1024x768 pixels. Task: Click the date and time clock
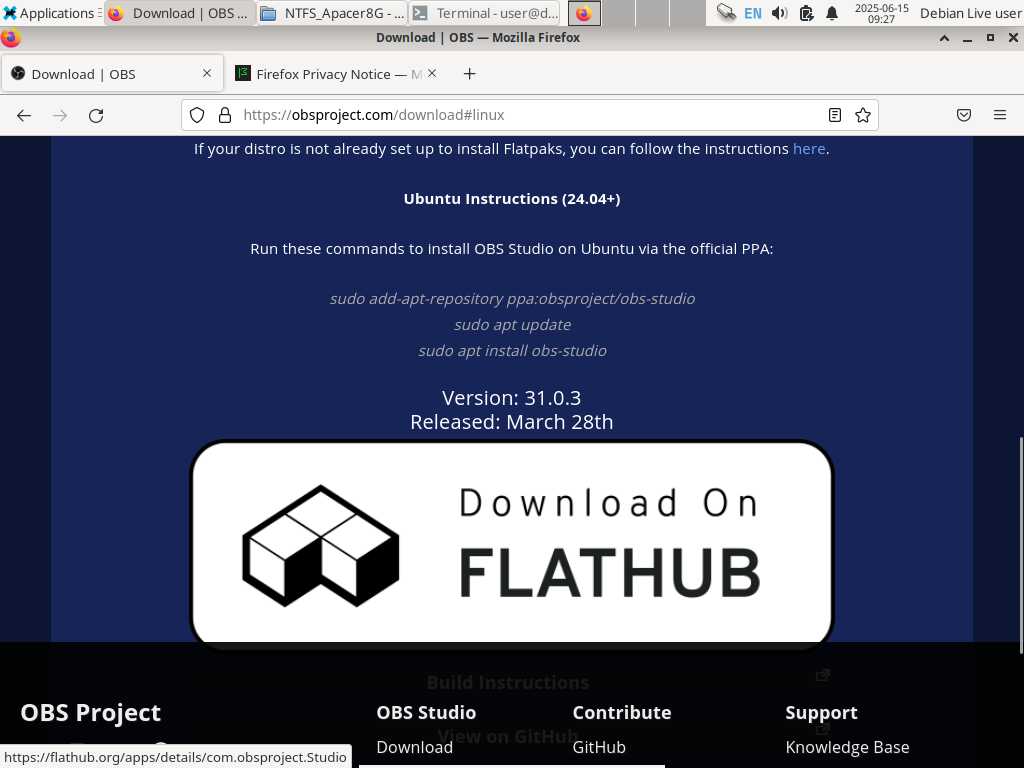882,13
